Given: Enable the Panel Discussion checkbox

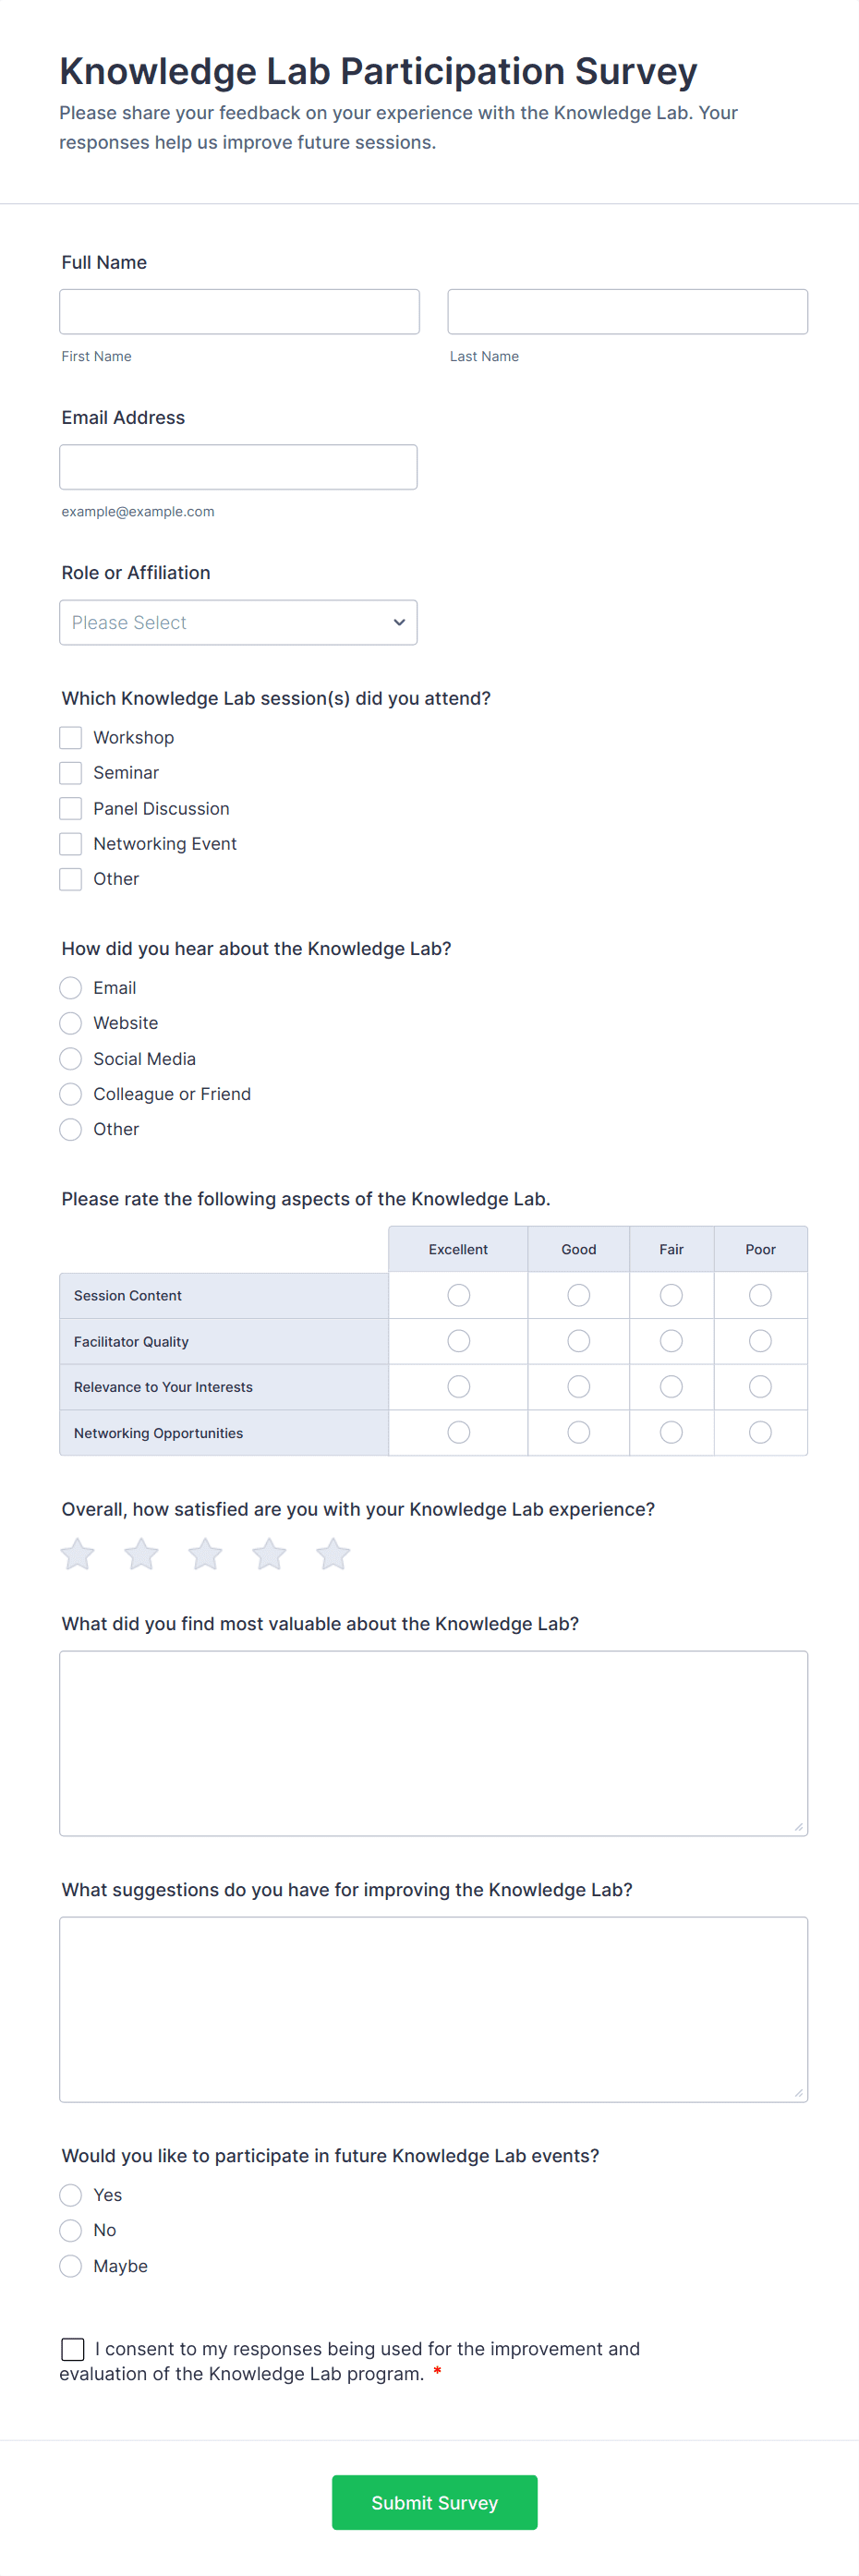Looking at the screenshot, I should tap(70, 808).
